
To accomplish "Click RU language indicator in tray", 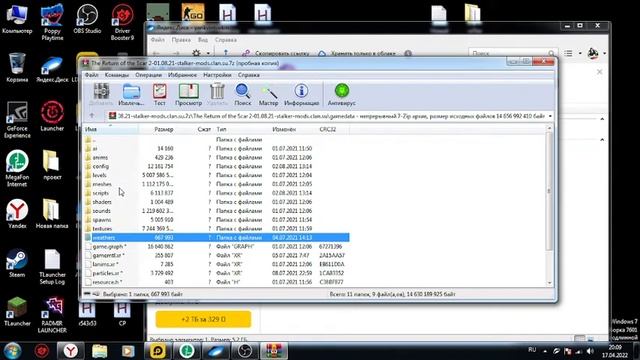I will click(532, 350).
